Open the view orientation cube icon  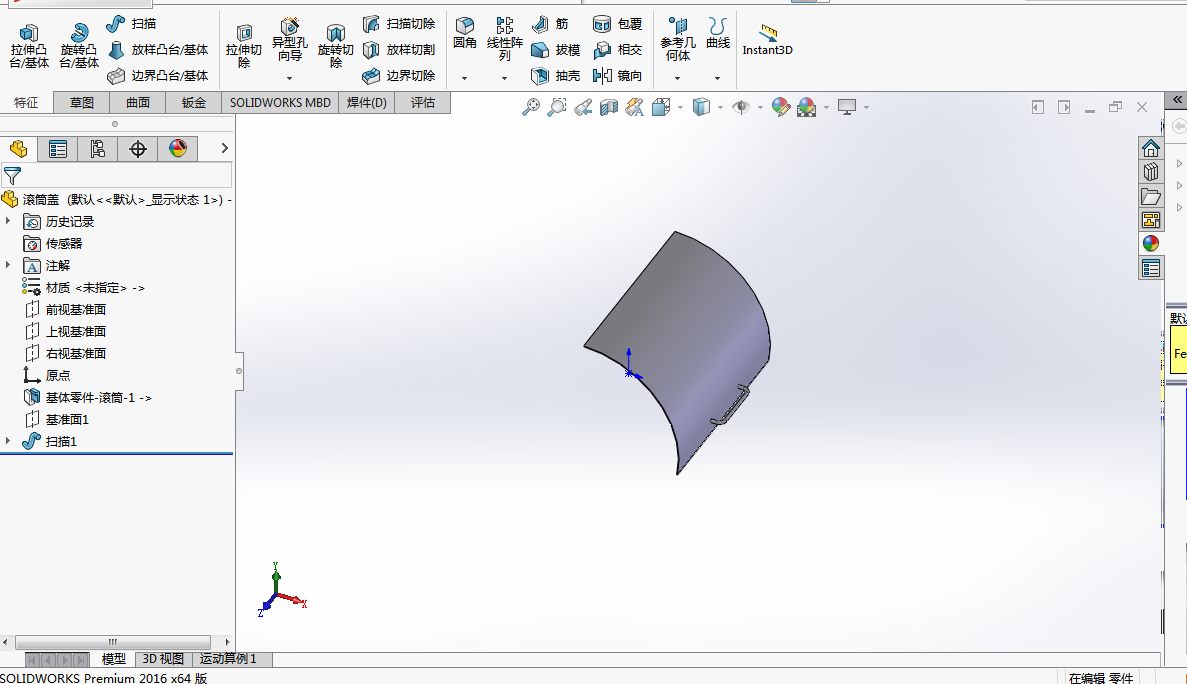[x=661, y=107]
